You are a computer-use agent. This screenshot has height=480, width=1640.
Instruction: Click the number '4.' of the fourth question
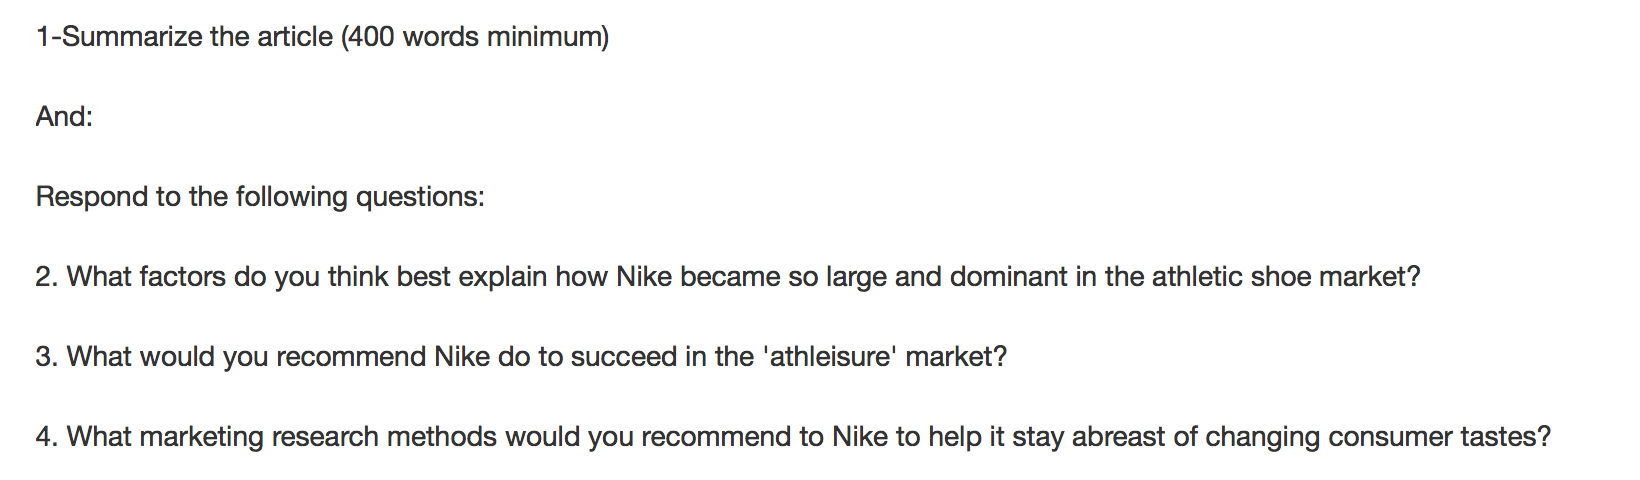click(47, 437)
